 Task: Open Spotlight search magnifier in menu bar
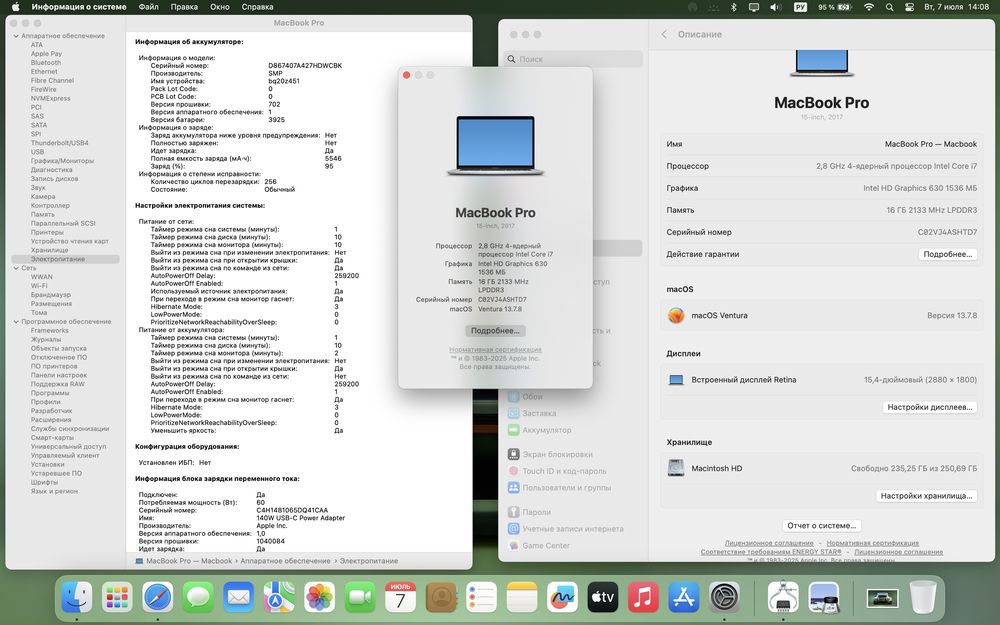point(890,7)
